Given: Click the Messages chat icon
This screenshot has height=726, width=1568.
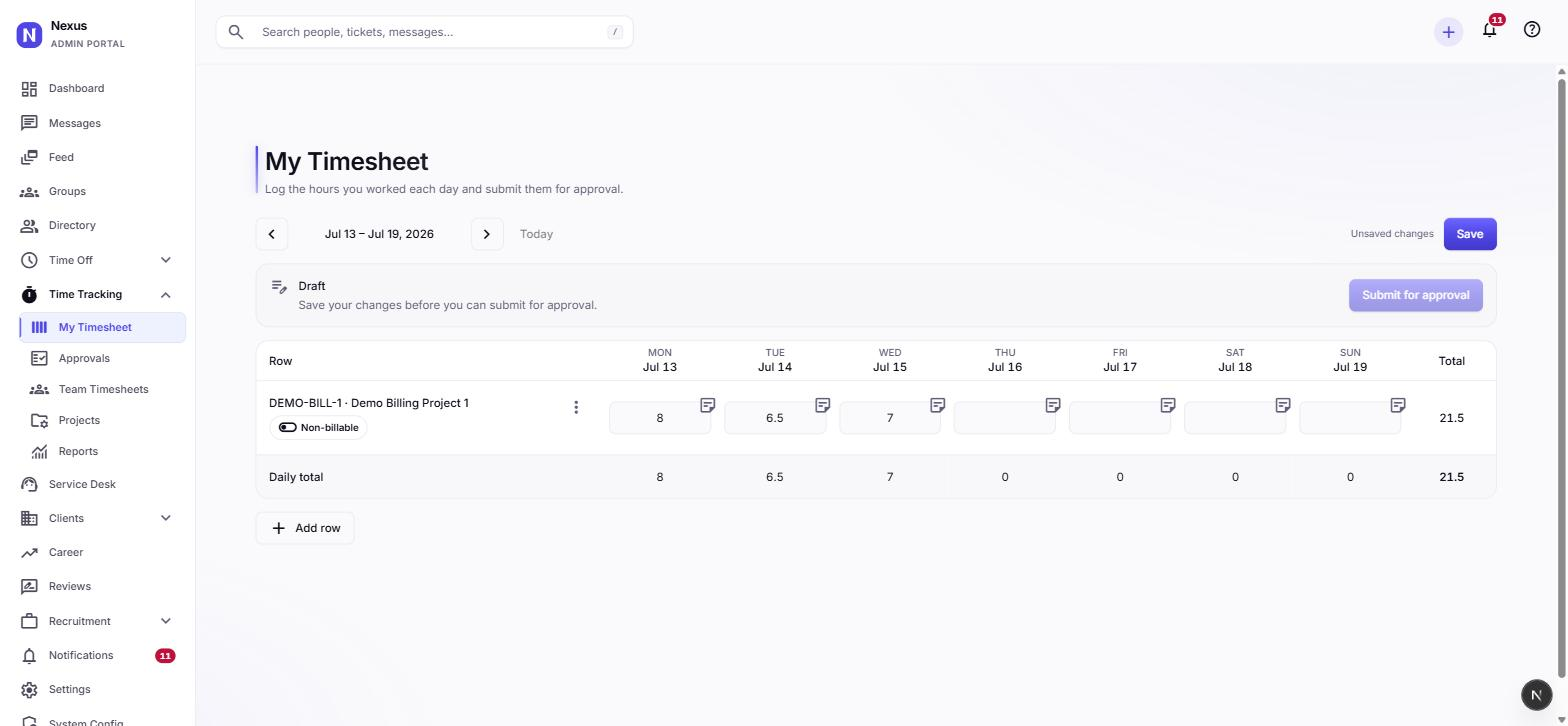Looking at the screenshot, I should click(x=29, y=123).
